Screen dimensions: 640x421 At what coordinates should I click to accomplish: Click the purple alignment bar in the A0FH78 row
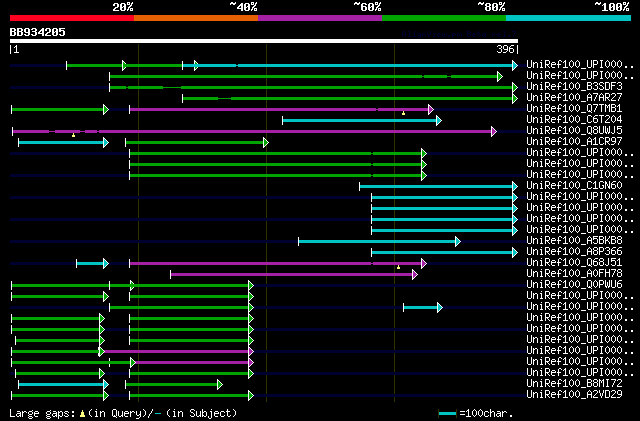click(x=294, y=275)
